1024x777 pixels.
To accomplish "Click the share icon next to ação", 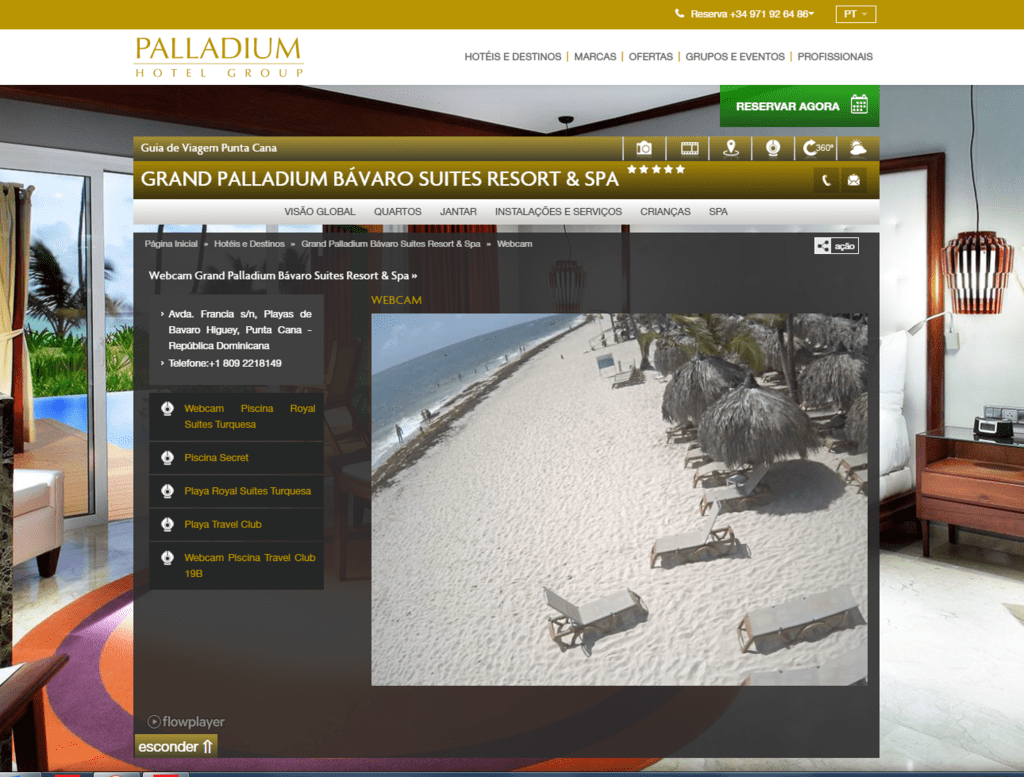I will (823, 246).
